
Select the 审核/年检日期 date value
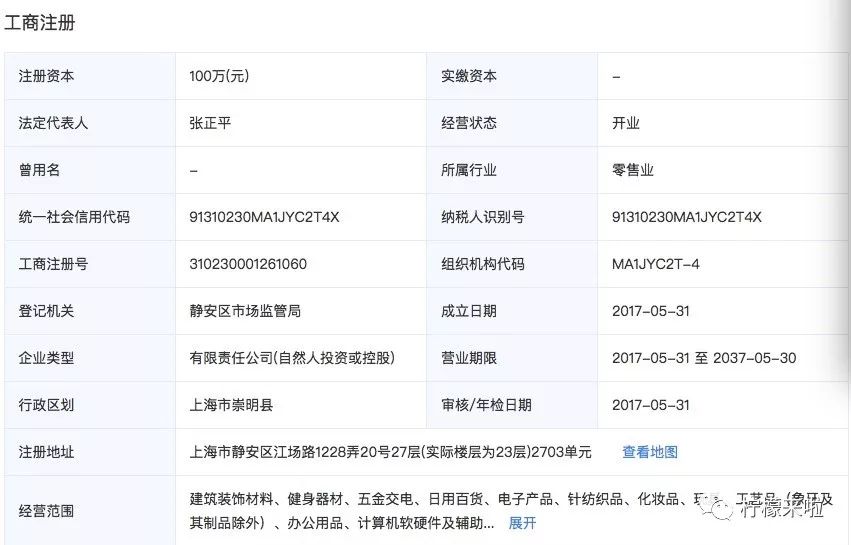[x=651, y=405]
